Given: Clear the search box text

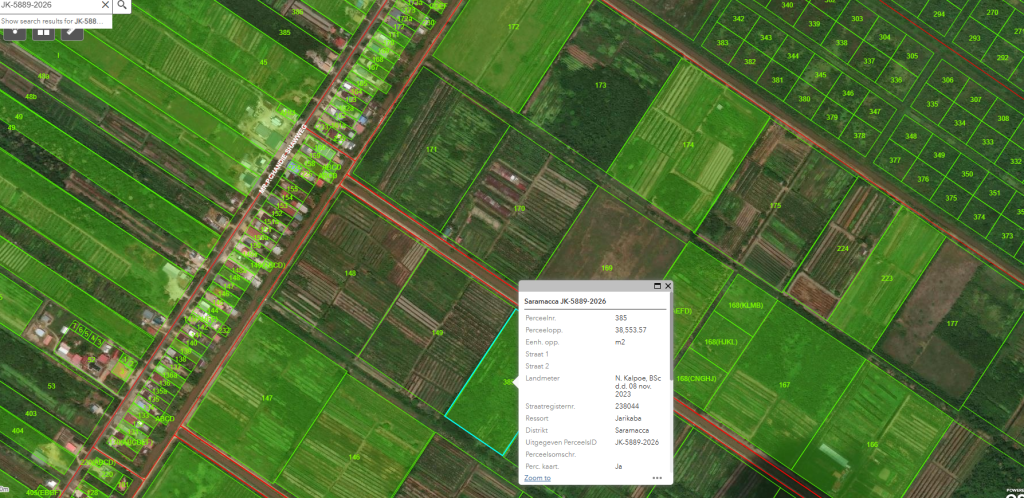Looking at the screenshot, I should click(x=104, y=5).
